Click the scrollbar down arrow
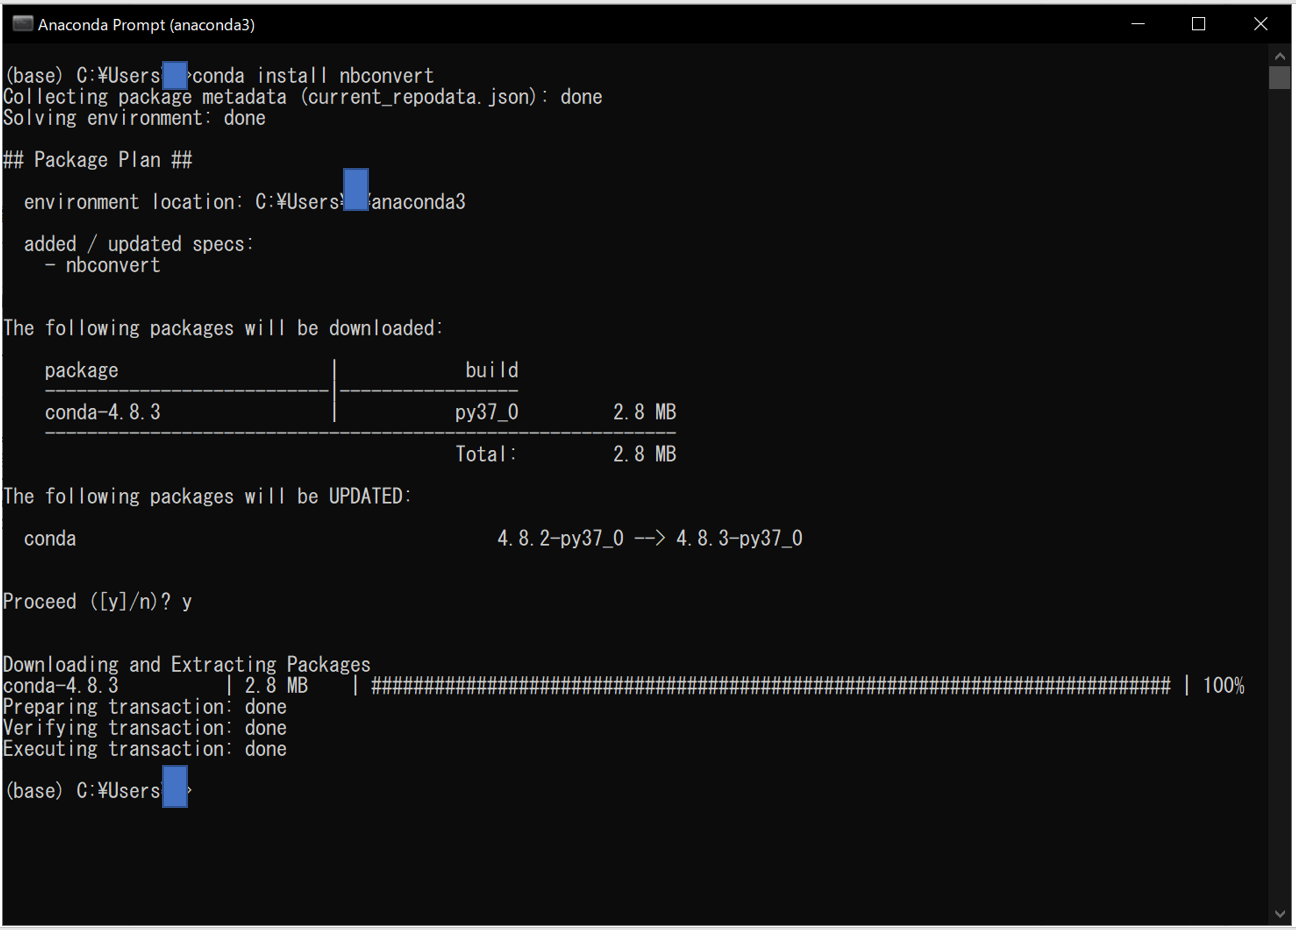This screenshot has width=1296, height=930. (1280, 914)
